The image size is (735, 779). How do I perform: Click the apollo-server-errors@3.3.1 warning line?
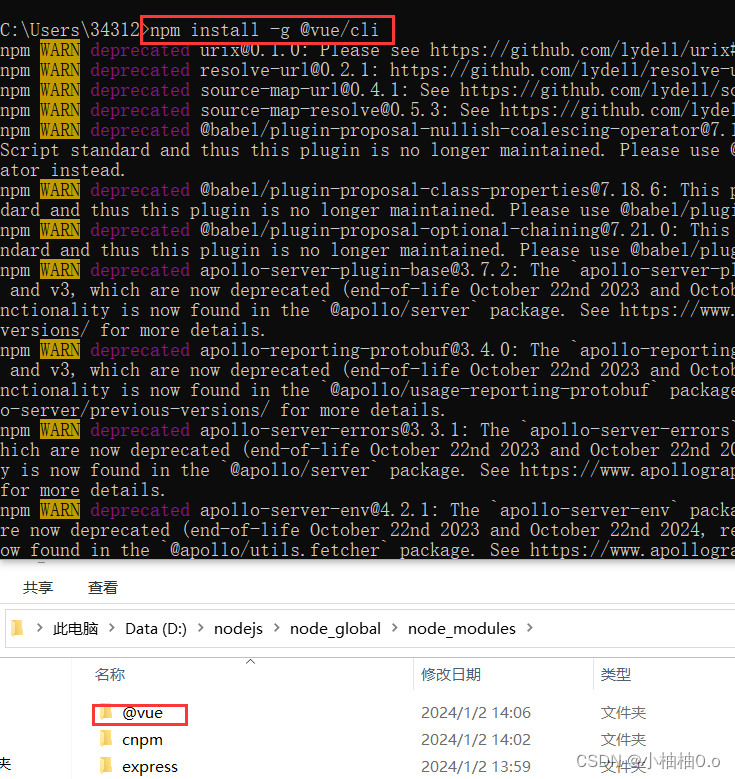[367, 430]
